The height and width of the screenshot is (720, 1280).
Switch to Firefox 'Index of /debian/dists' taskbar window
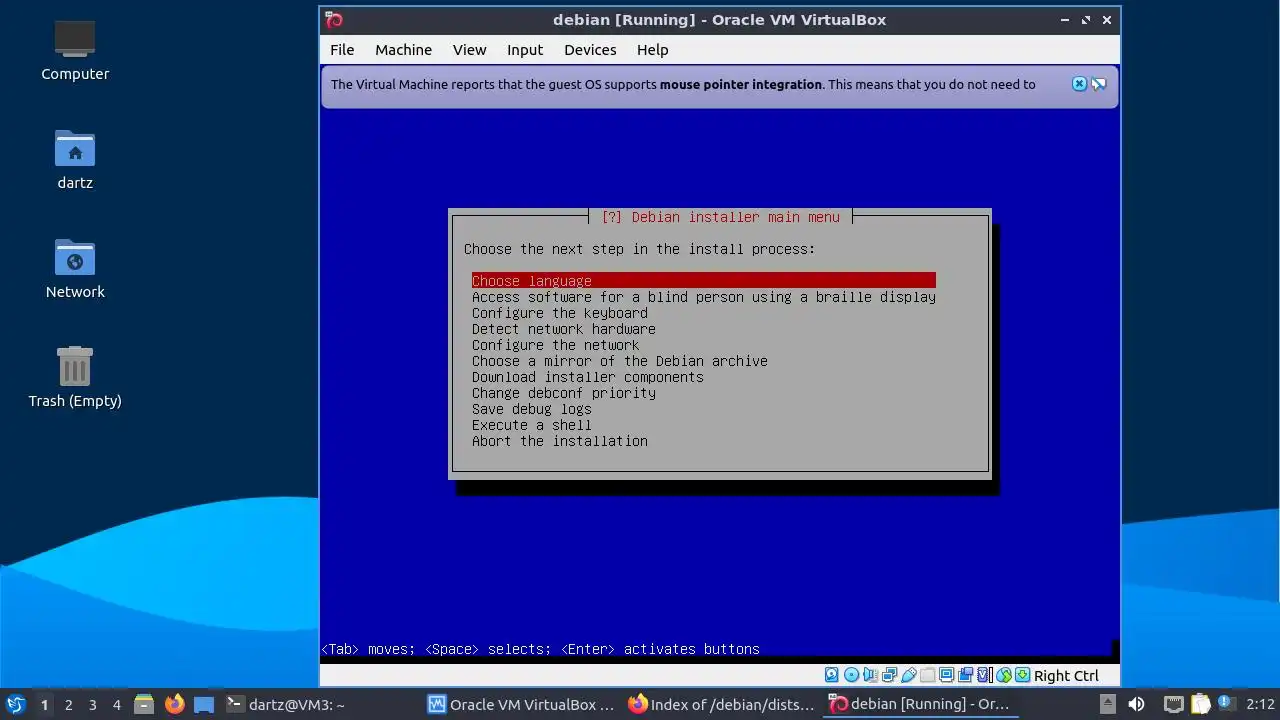(722, 705)
